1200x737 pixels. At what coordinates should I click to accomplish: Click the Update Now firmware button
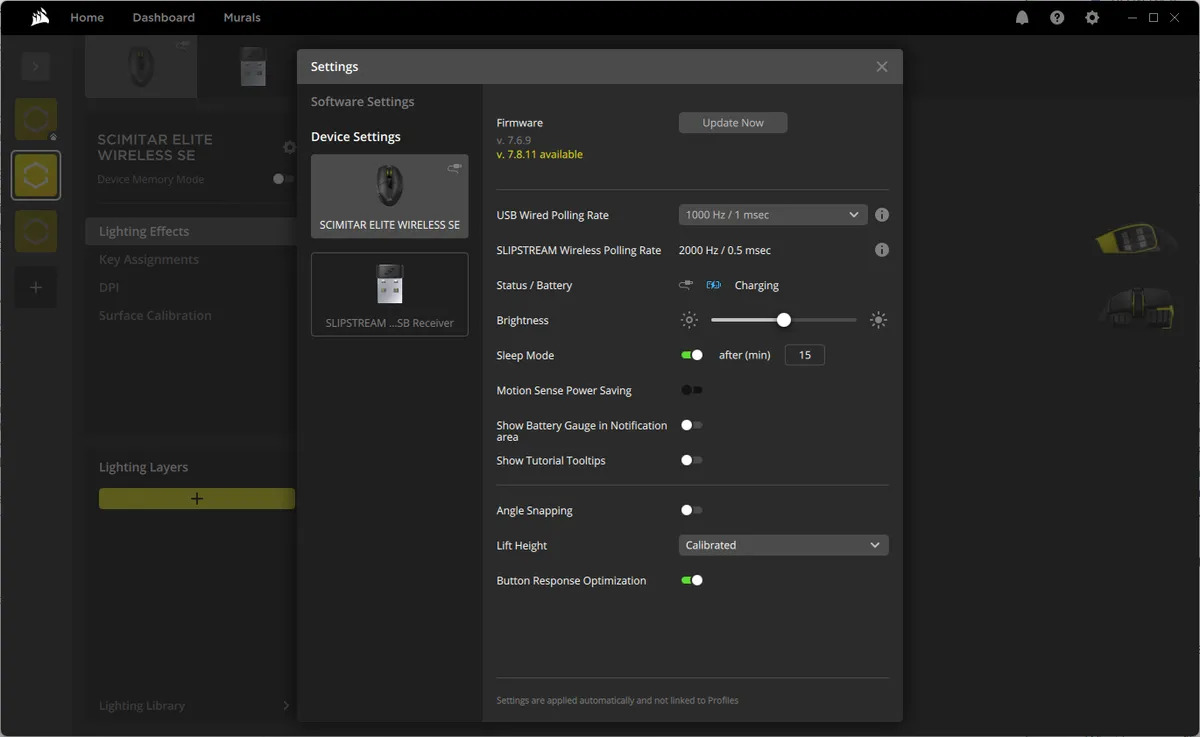733,122
